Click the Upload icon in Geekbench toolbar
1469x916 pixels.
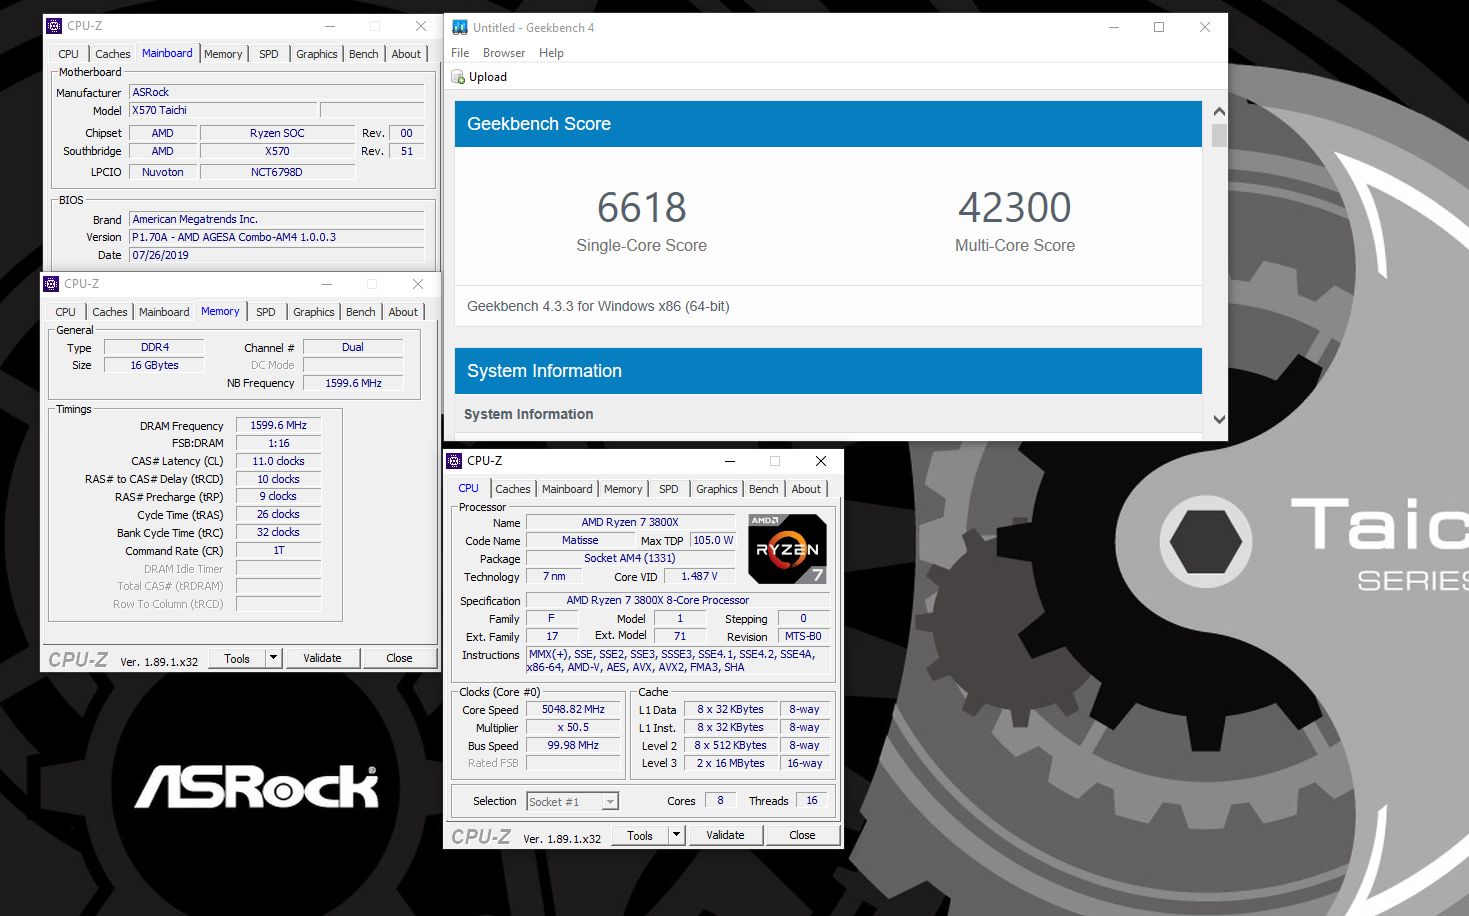coord(458,77)
